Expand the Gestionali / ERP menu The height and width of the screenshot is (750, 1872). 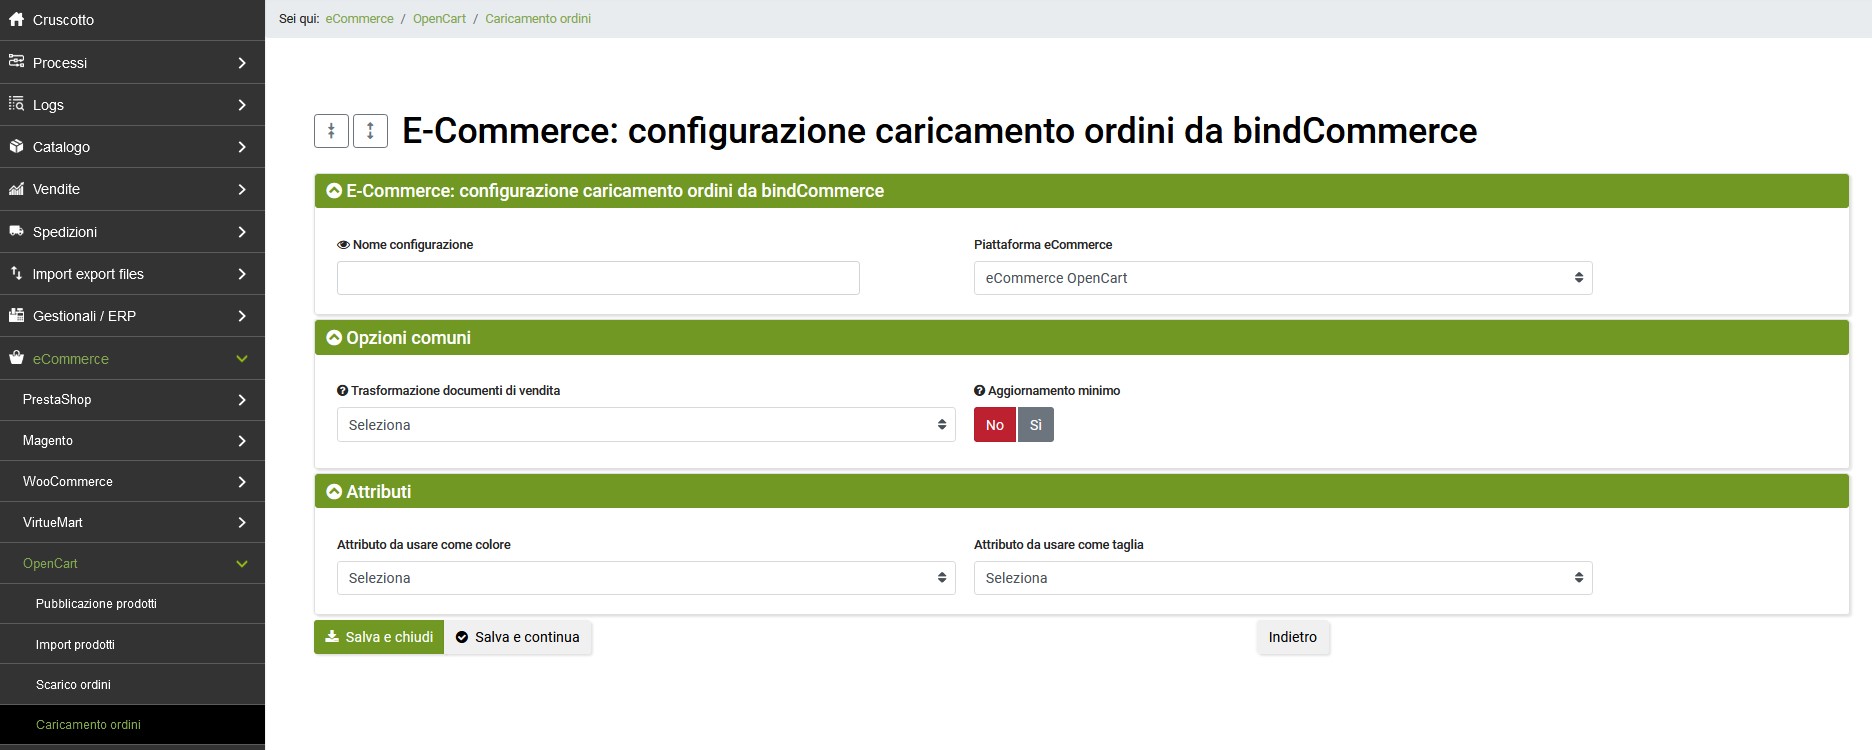pos(132,316)
